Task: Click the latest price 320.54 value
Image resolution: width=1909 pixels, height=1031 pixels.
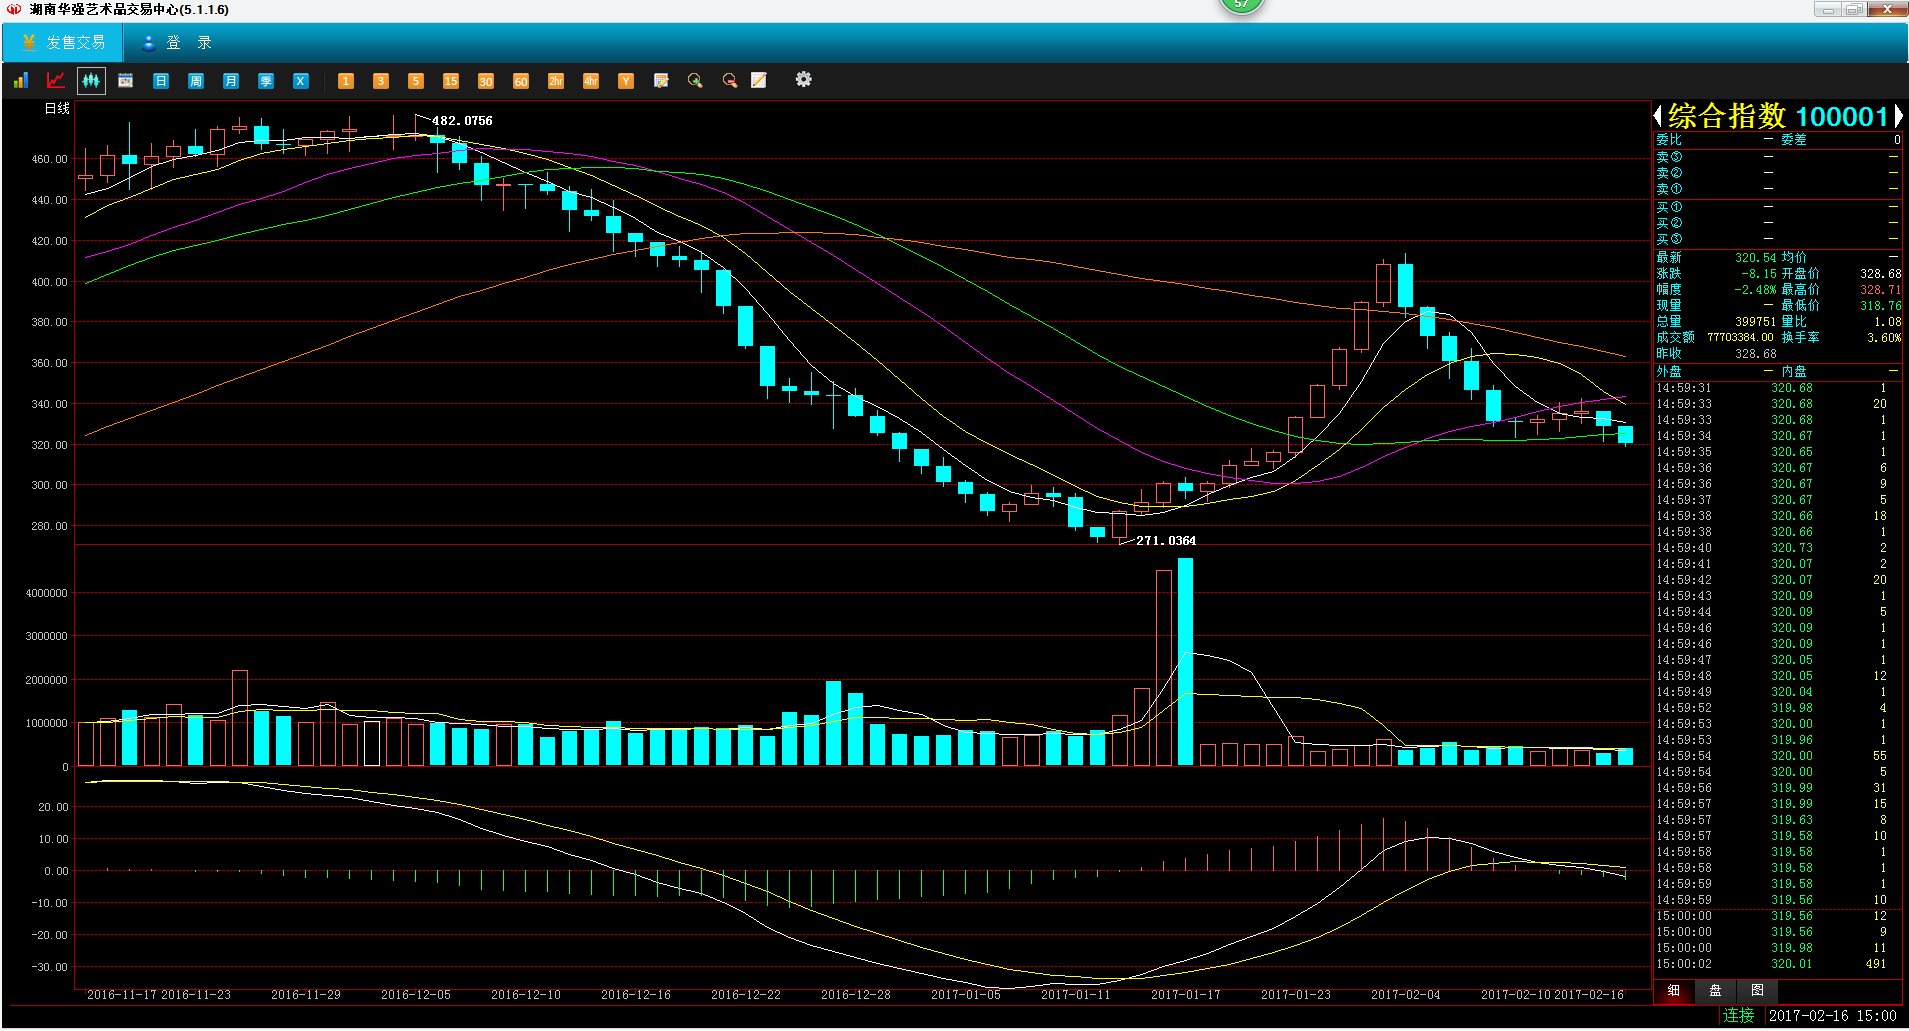Action: pyautogui.click(x=1755, y=258)
